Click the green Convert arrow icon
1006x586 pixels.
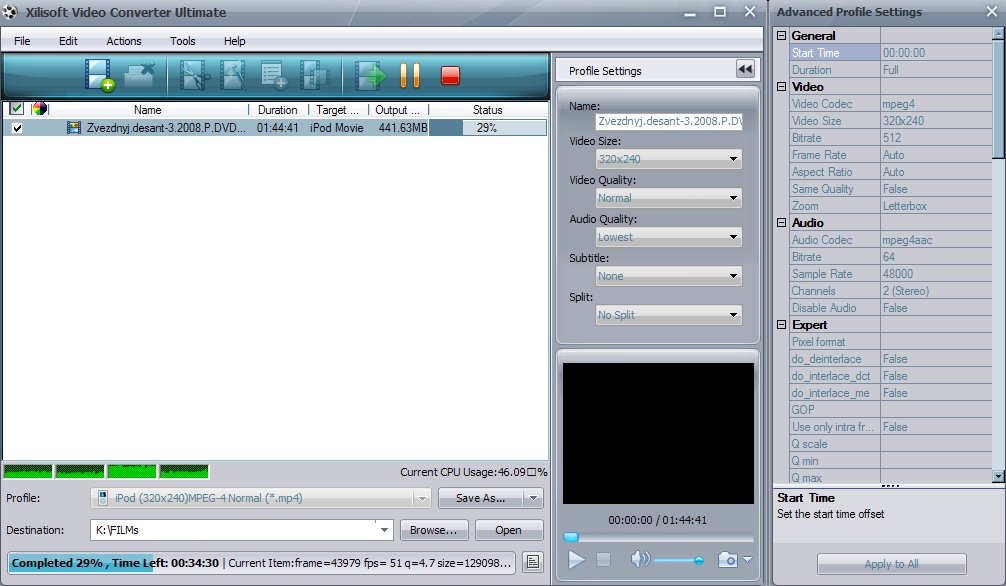pos(371,75)
